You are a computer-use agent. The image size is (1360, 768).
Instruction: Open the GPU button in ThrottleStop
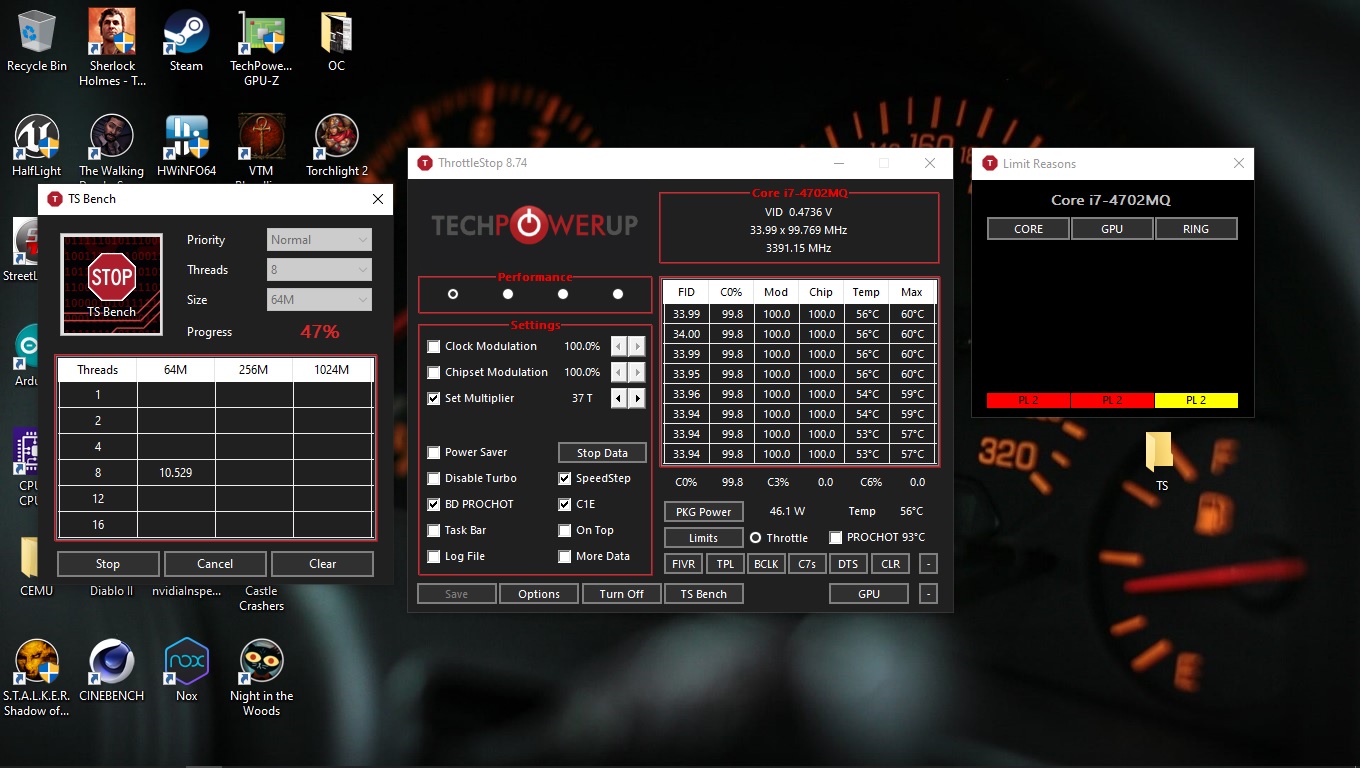click(x=869, y=594)
